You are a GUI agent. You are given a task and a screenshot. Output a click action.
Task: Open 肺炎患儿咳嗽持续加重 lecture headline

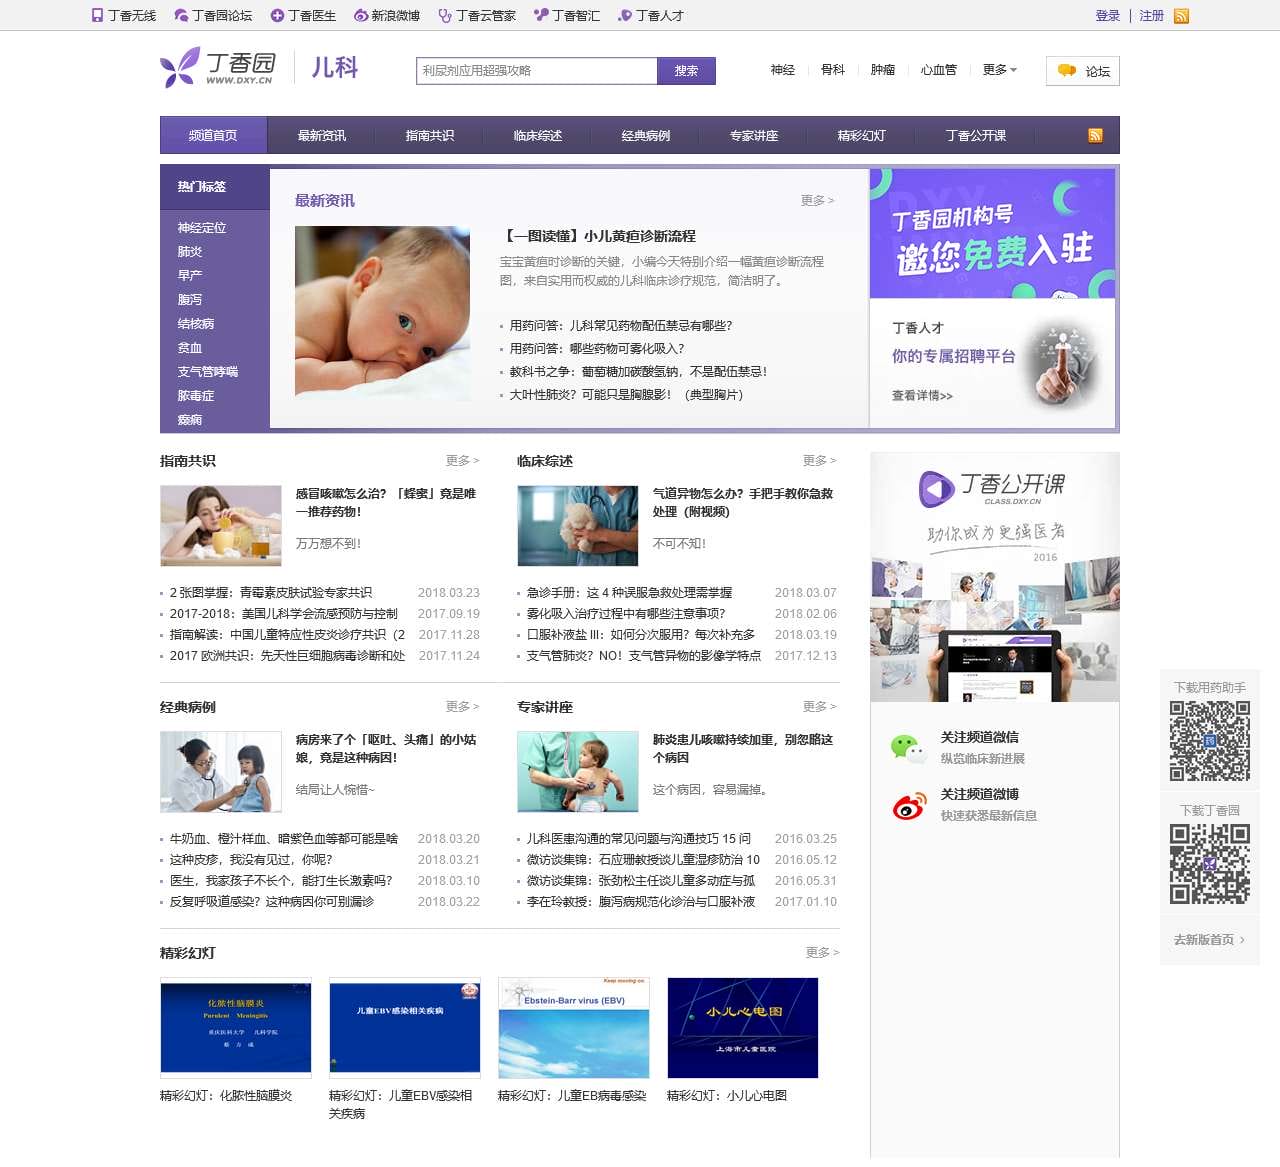click(x=743, y=748)
